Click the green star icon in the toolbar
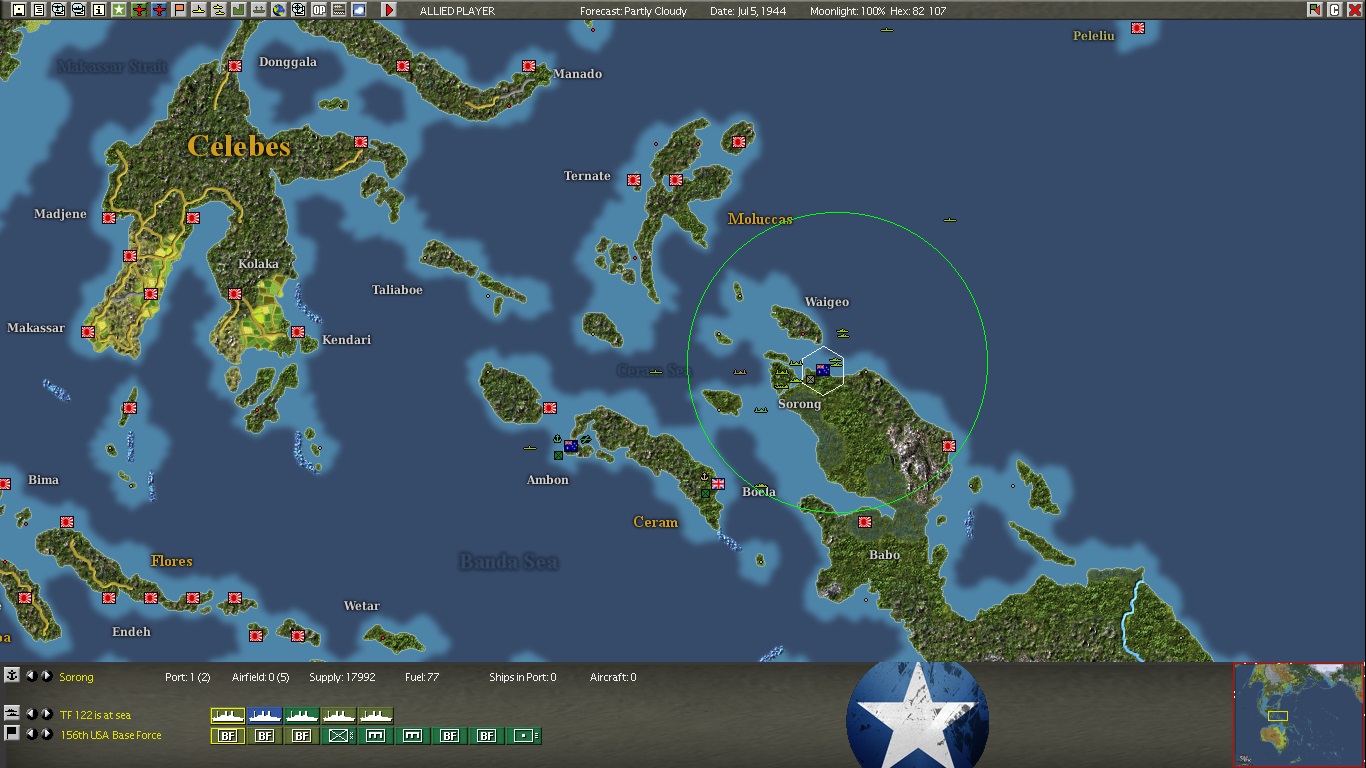 [119, 10]
